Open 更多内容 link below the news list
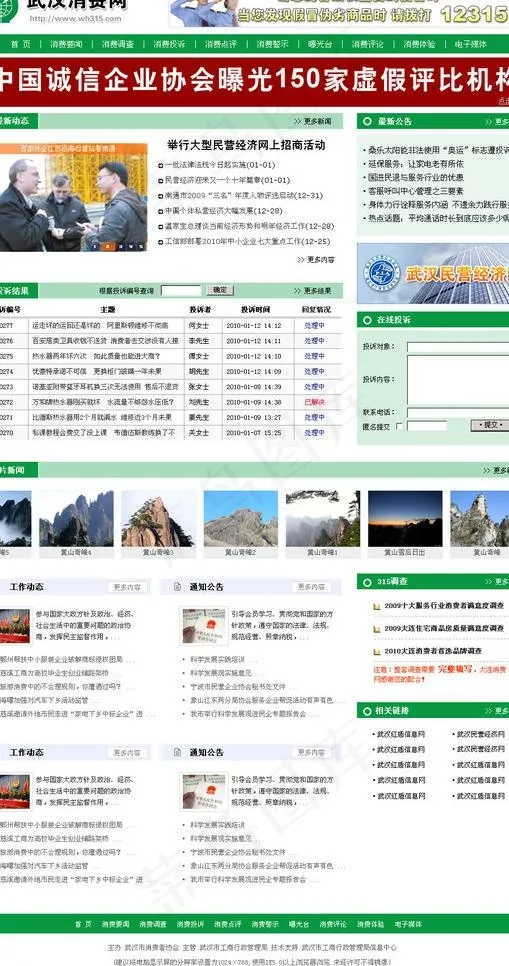Viewport: 509px width, 966px height. pos(316,260)
